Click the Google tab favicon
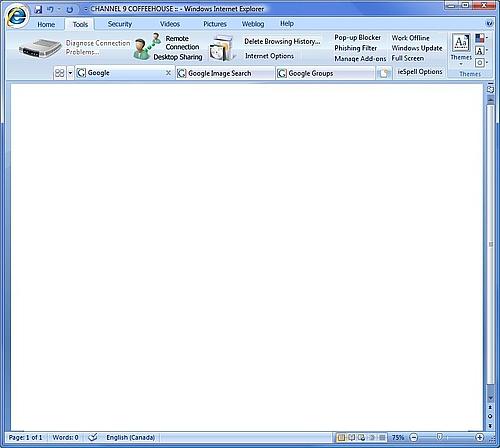Screen dimensions: 500x448 pos(81,73)
